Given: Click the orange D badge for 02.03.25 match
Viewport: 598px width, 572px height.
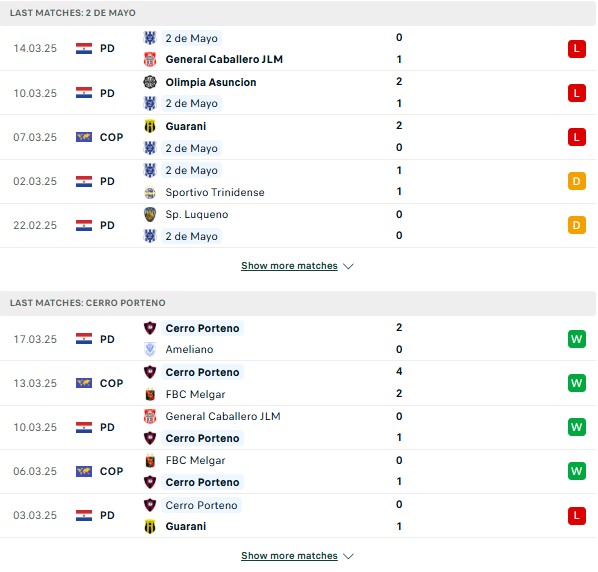Looking at the screenshot, I should point(577,181).
